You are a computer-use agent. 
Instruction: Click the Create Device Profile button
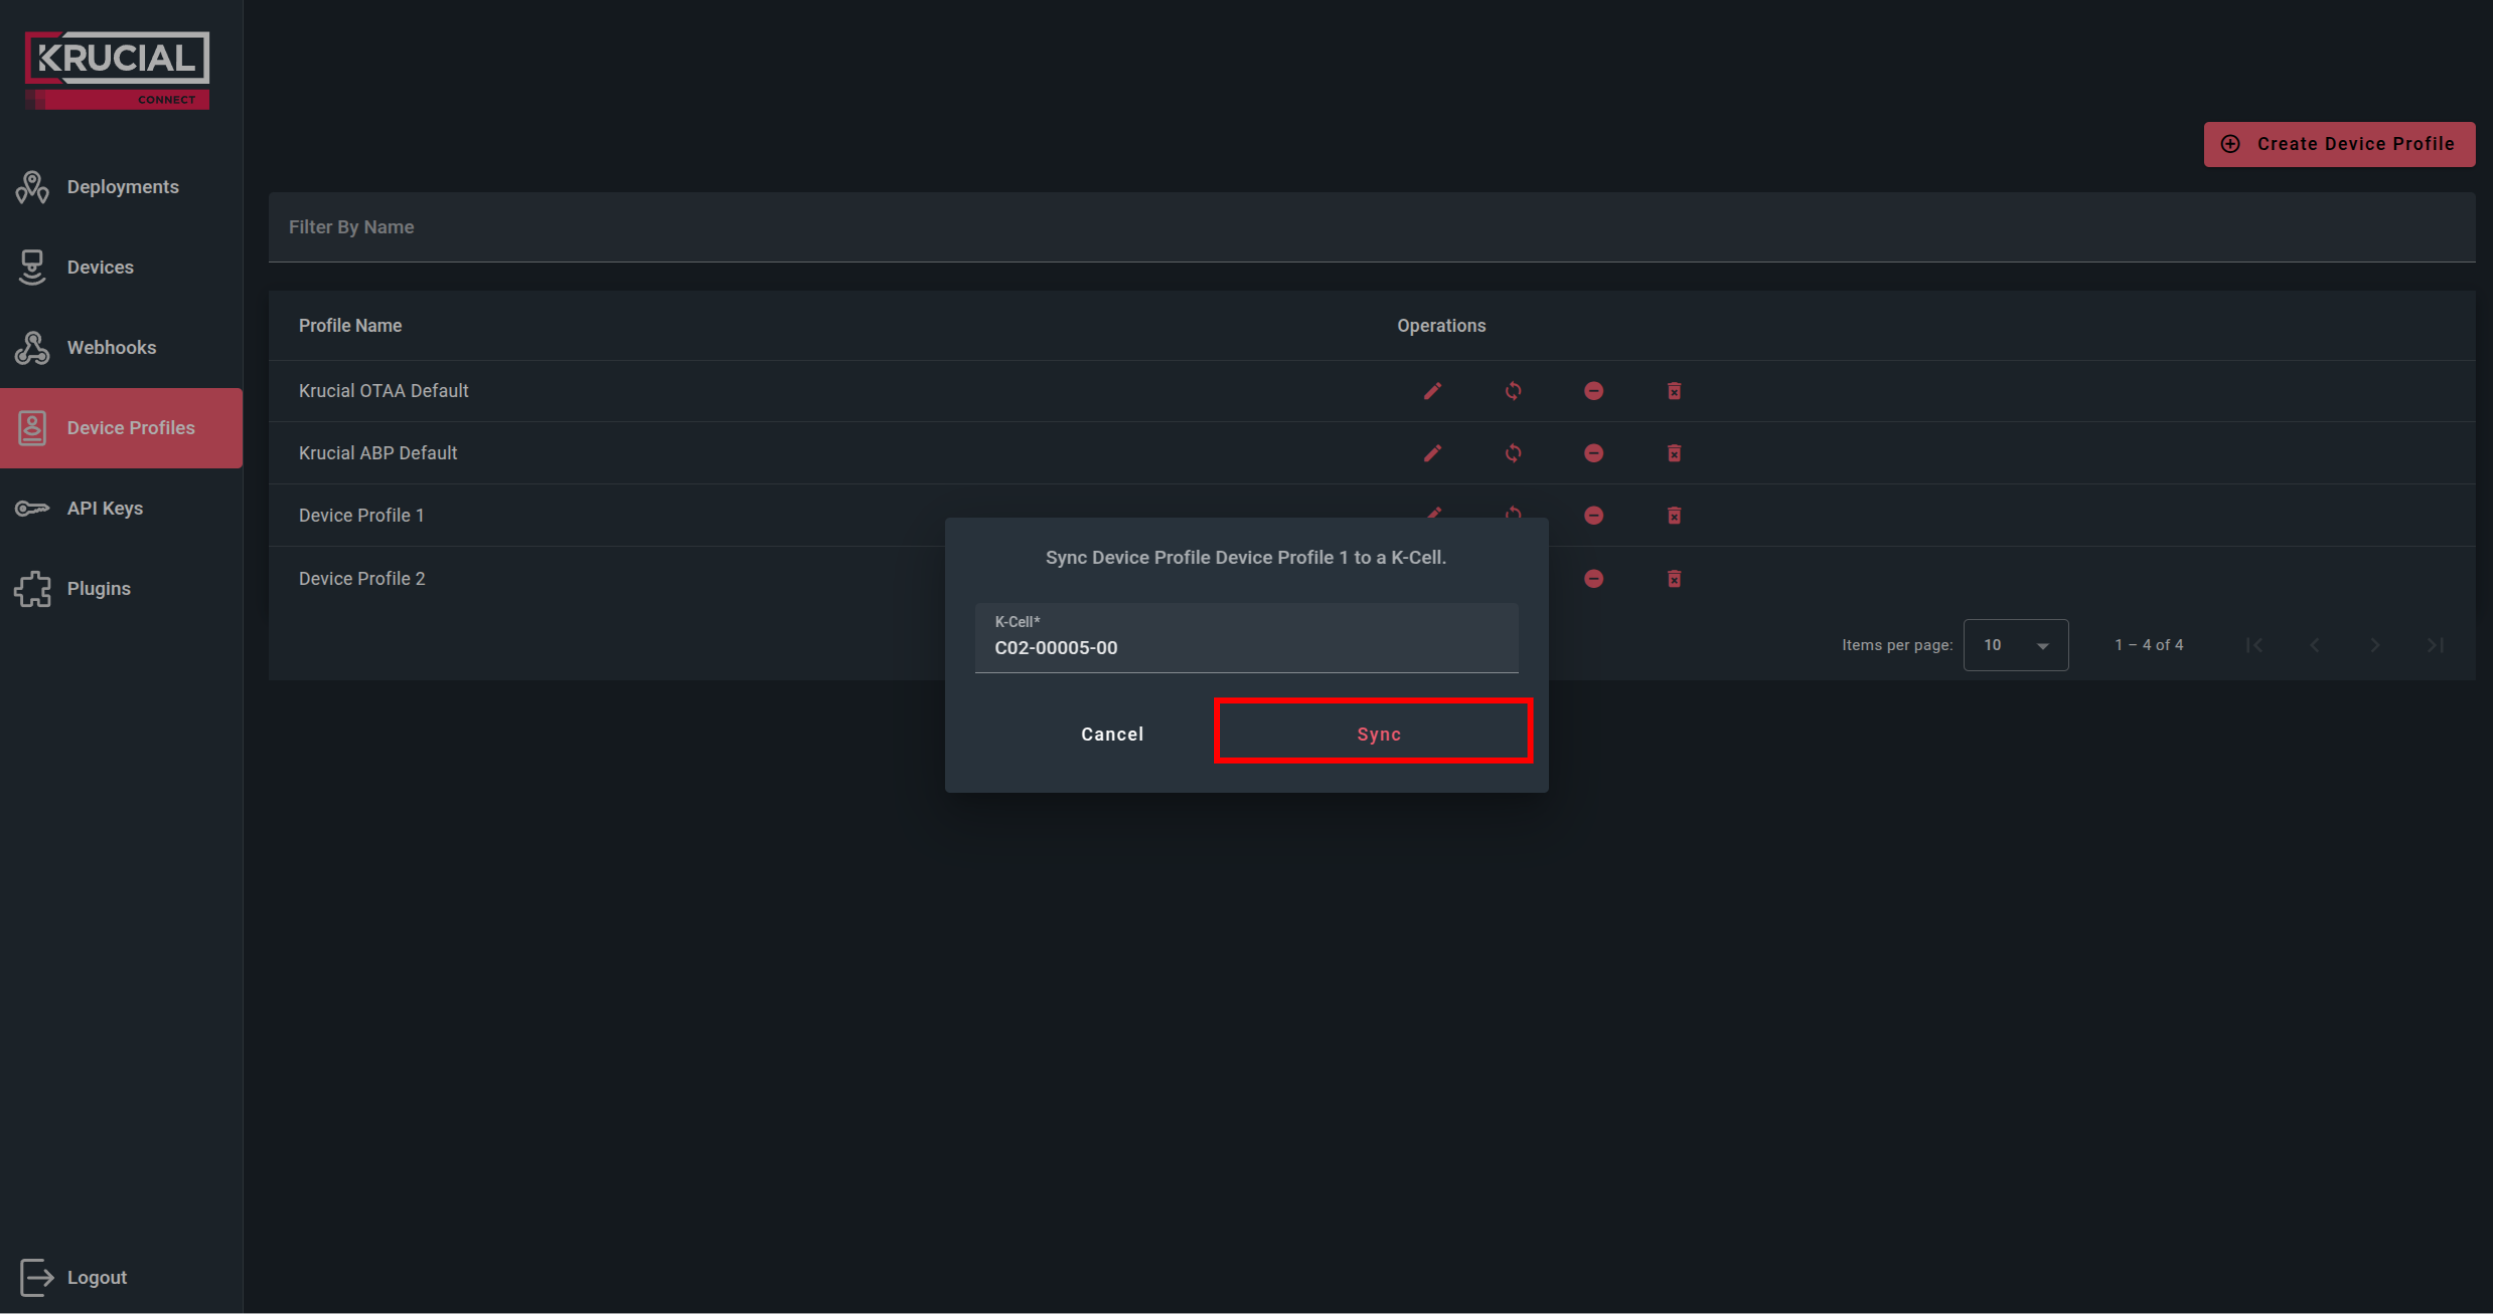[2339, 144]
